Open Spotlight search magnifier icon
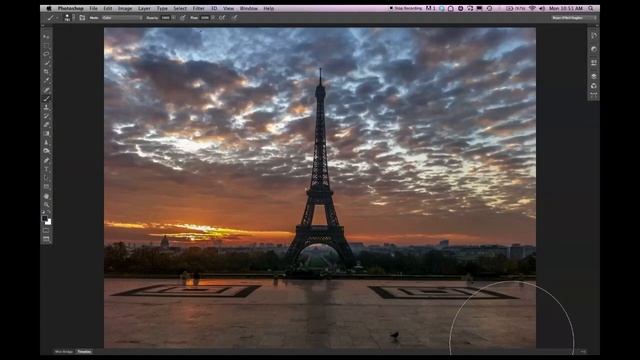The width and height of the screenshot is (640, 360). tap(591, 8)
